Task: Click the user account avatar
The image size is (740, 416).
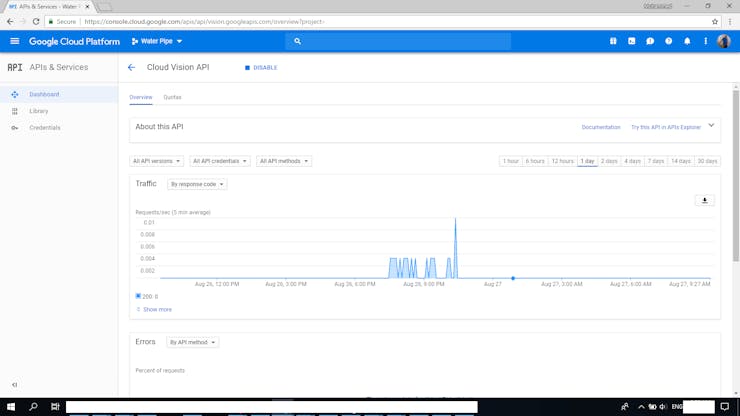Action: click(723, 41)
